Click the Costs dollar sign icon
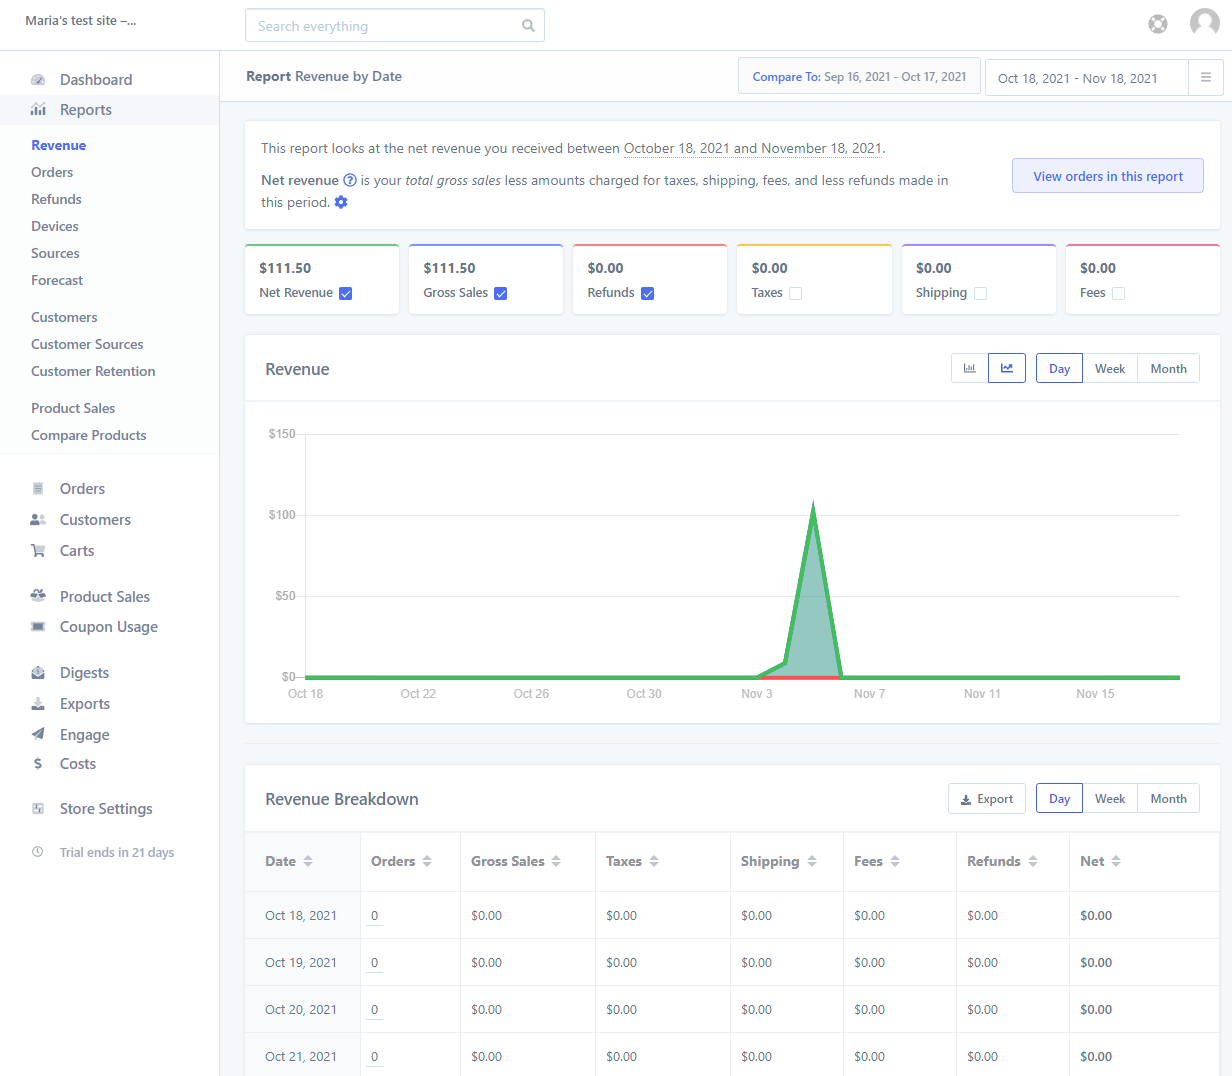 [x=38, y=764]
